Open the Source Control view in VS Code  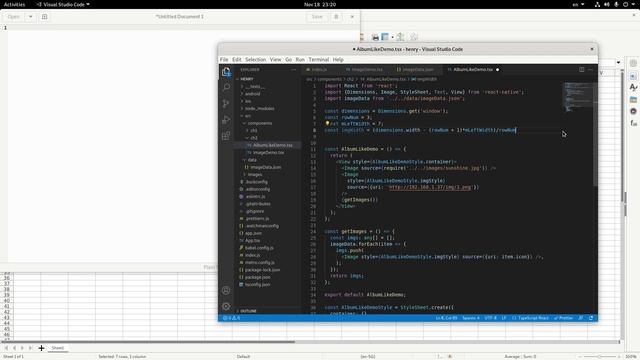[x=226, y=104]
